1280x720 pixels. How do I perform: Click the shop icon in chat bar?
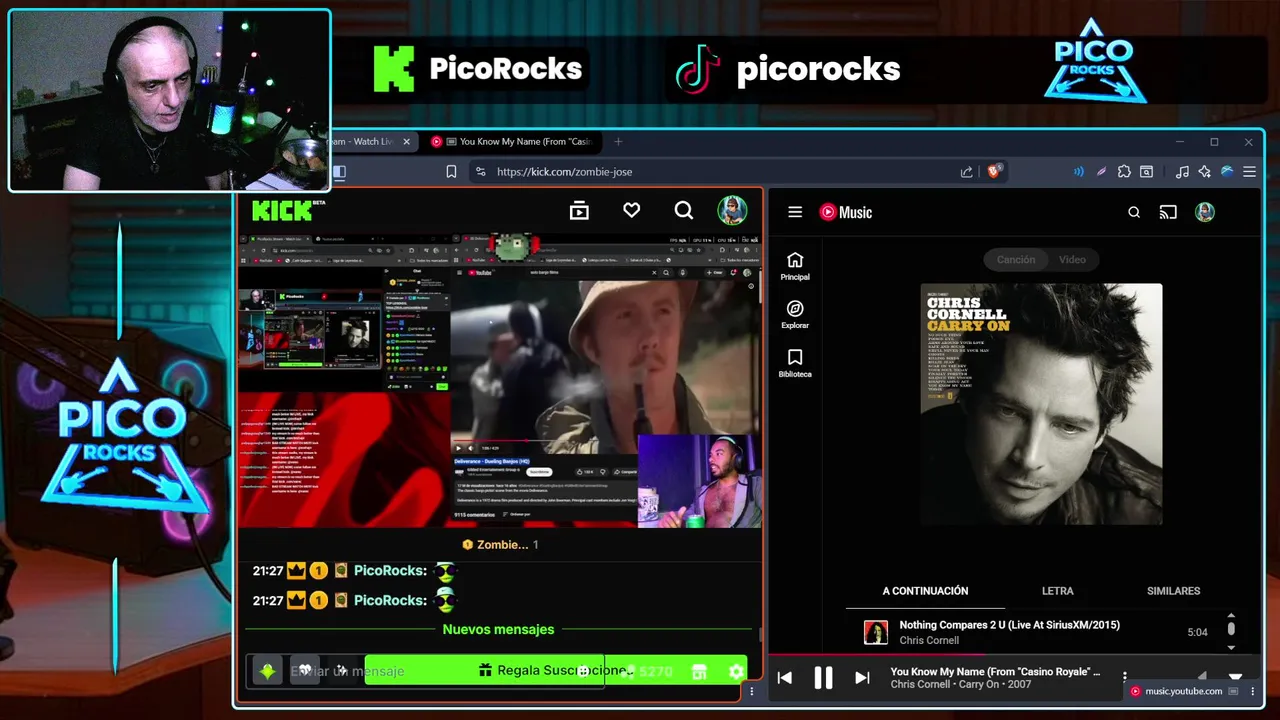pyautogui.click(x=699, y=672)
